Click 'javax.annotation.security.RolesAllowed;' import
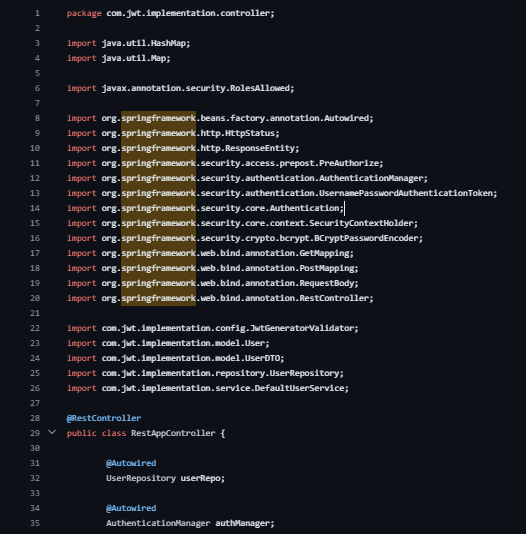 click(198, 88)
